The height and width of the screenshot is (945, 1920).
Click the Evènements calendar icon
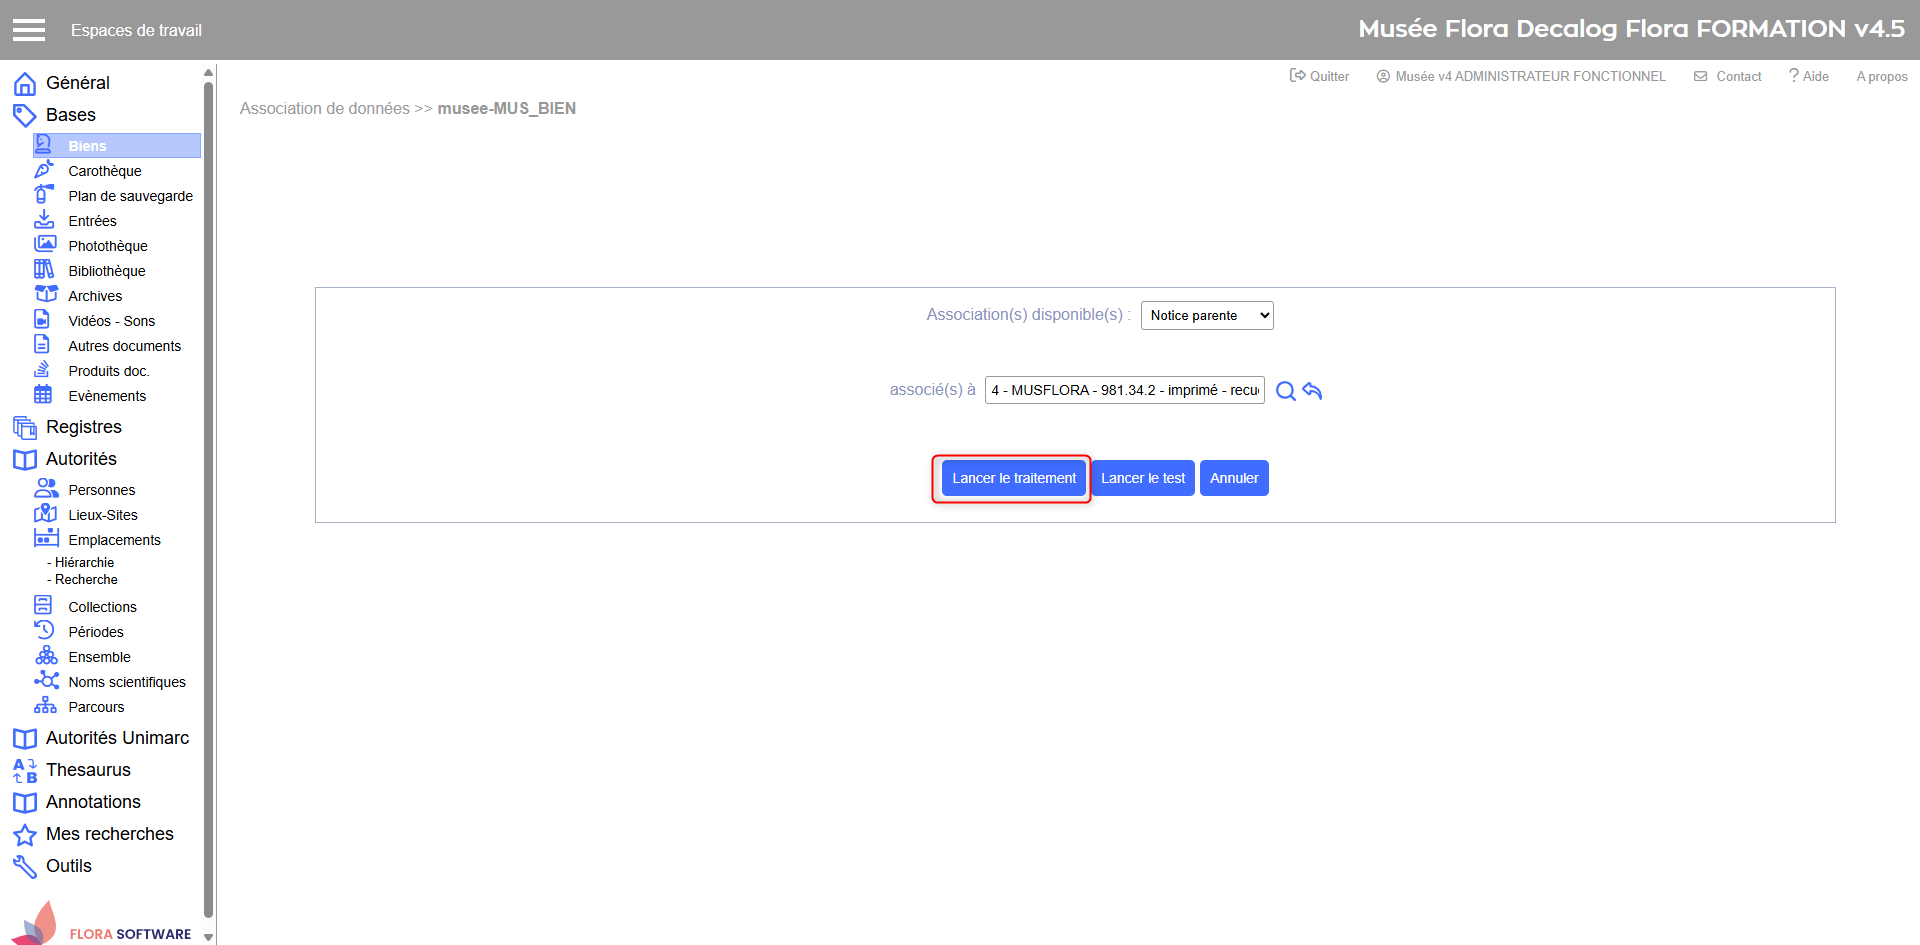43,395
